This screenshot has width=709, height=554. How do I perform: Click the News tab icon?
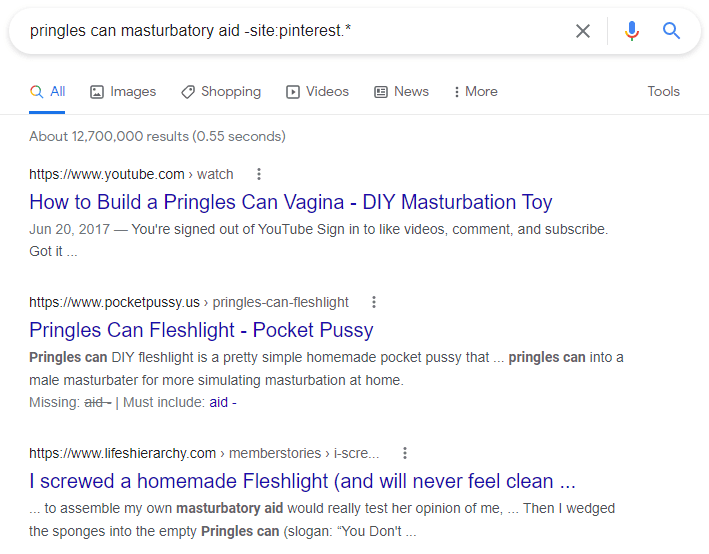coord(381,92)
